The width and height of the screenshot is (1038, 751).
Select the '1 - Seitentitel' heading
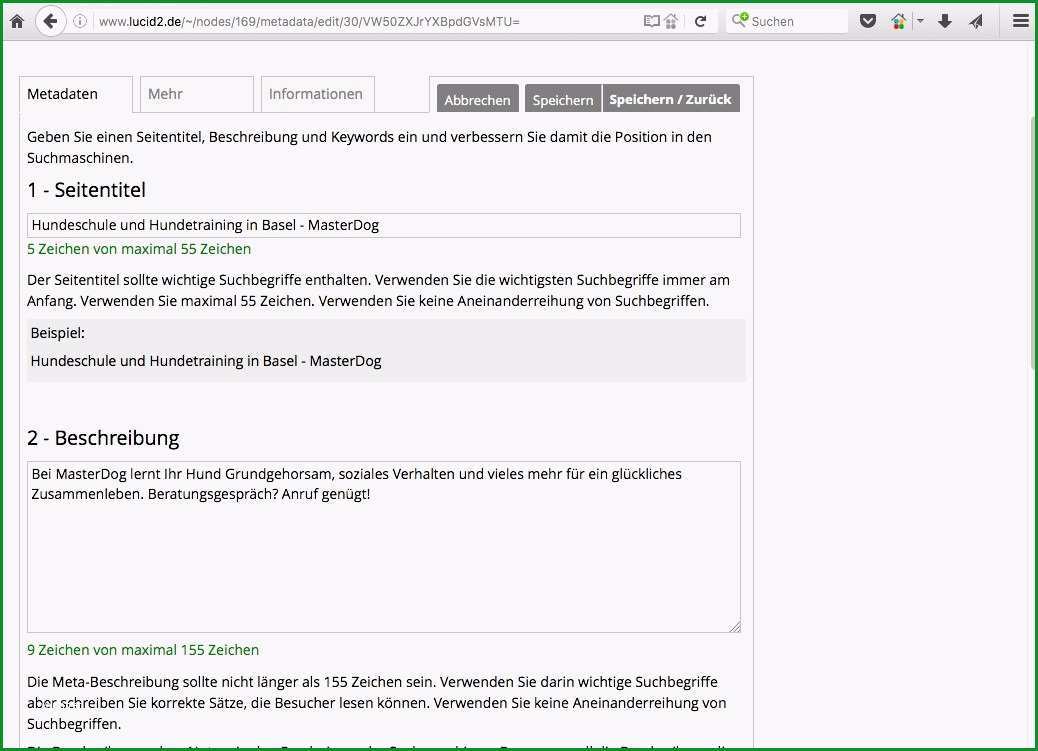click(86, 190)
